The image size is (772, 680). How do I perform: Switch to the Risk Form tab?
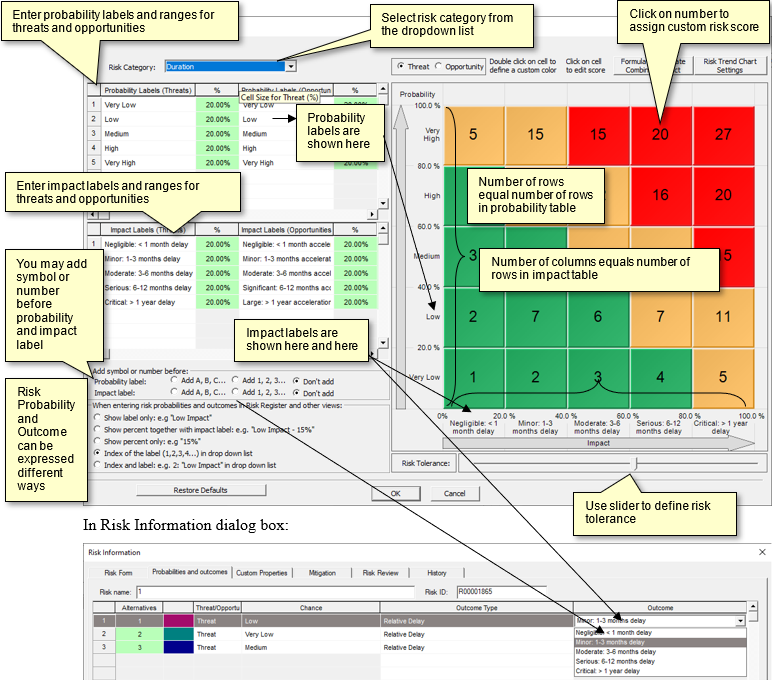(x=118, y=573)
